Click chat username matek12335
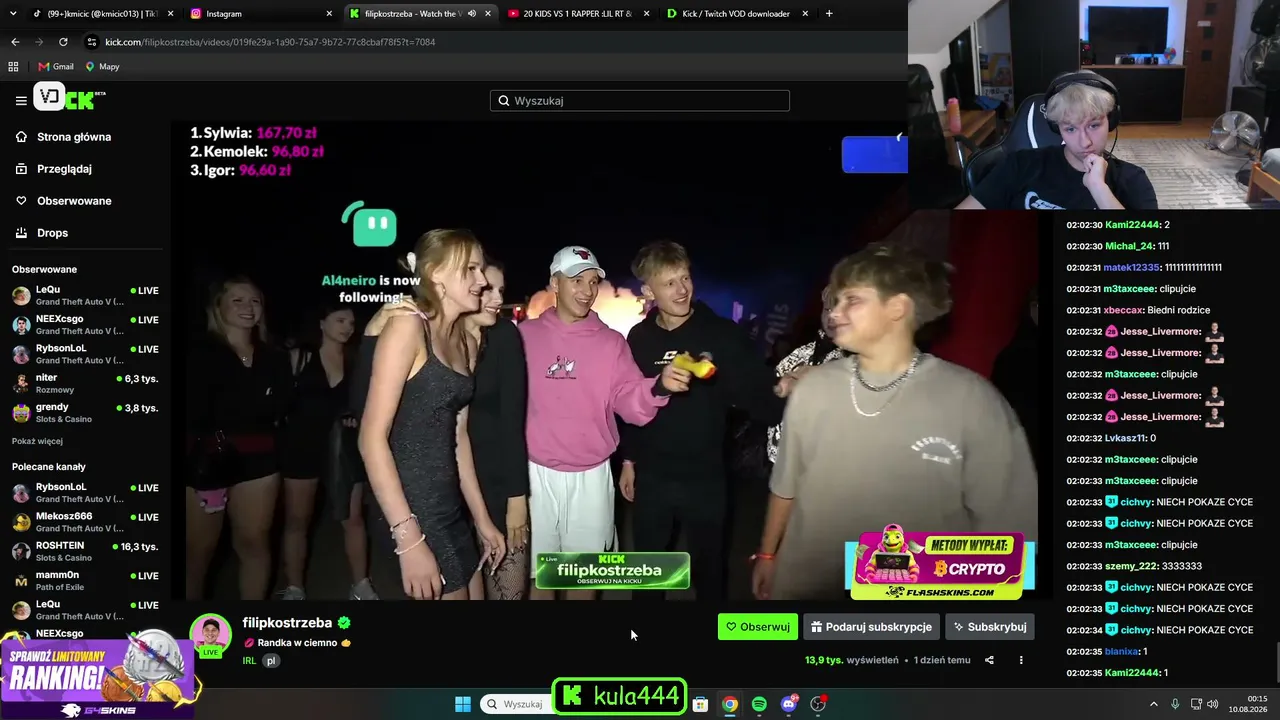 pos(1131,268)
